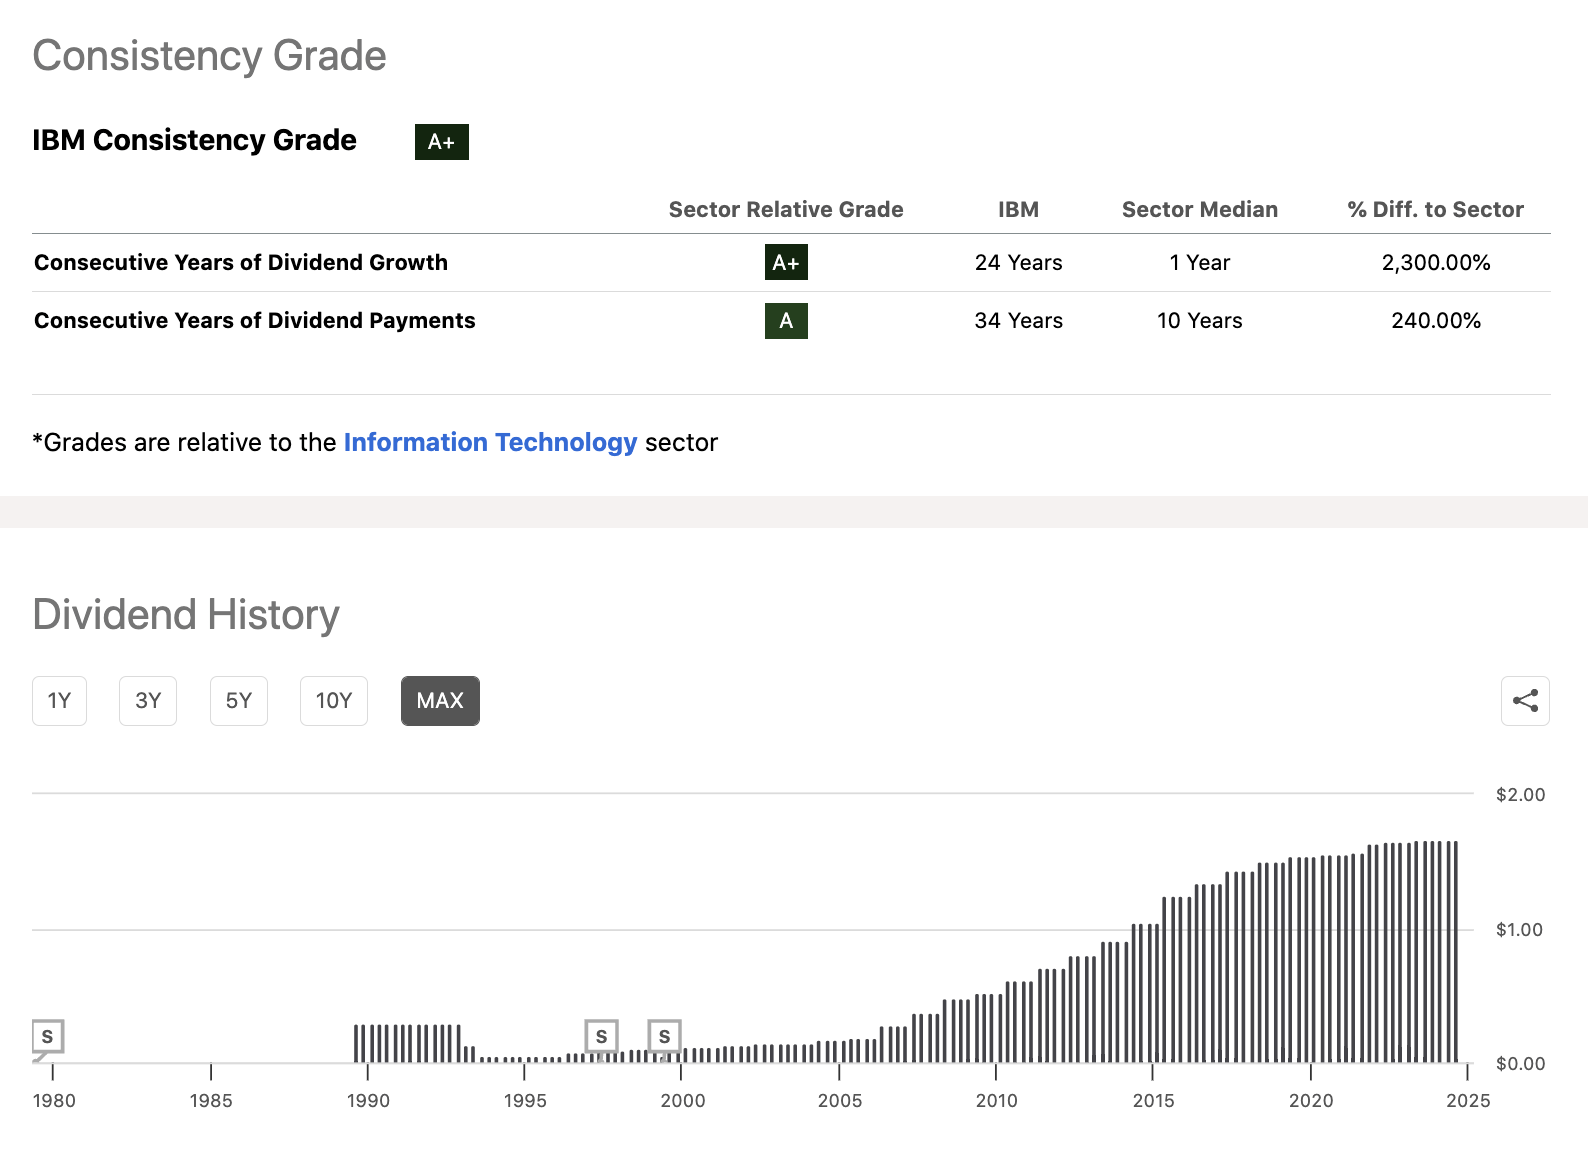Choose the 5Y chart period
Image resolution: width=1588 pixels, height=1164 pixels.
(239, 701)
